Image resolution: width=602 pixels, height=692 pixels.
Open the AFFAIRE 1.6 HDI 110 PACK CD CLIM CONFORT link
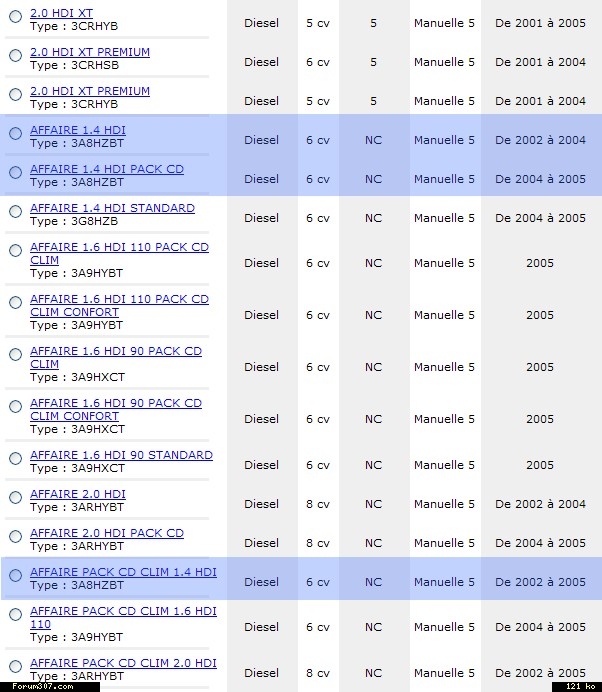click(119, 305)
